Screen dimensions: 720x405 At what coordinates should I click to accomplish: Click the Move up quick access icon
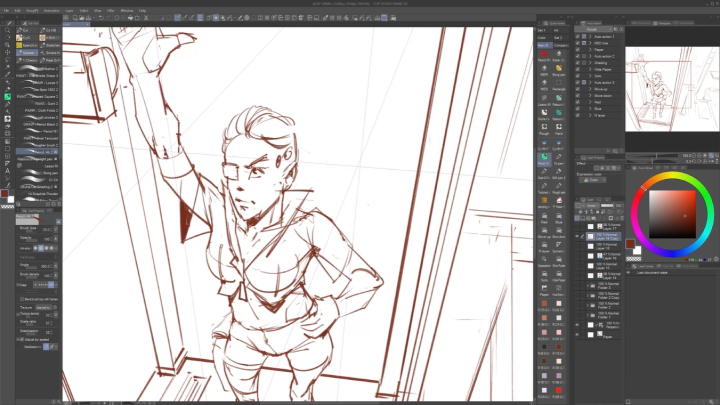coord(544,231)
